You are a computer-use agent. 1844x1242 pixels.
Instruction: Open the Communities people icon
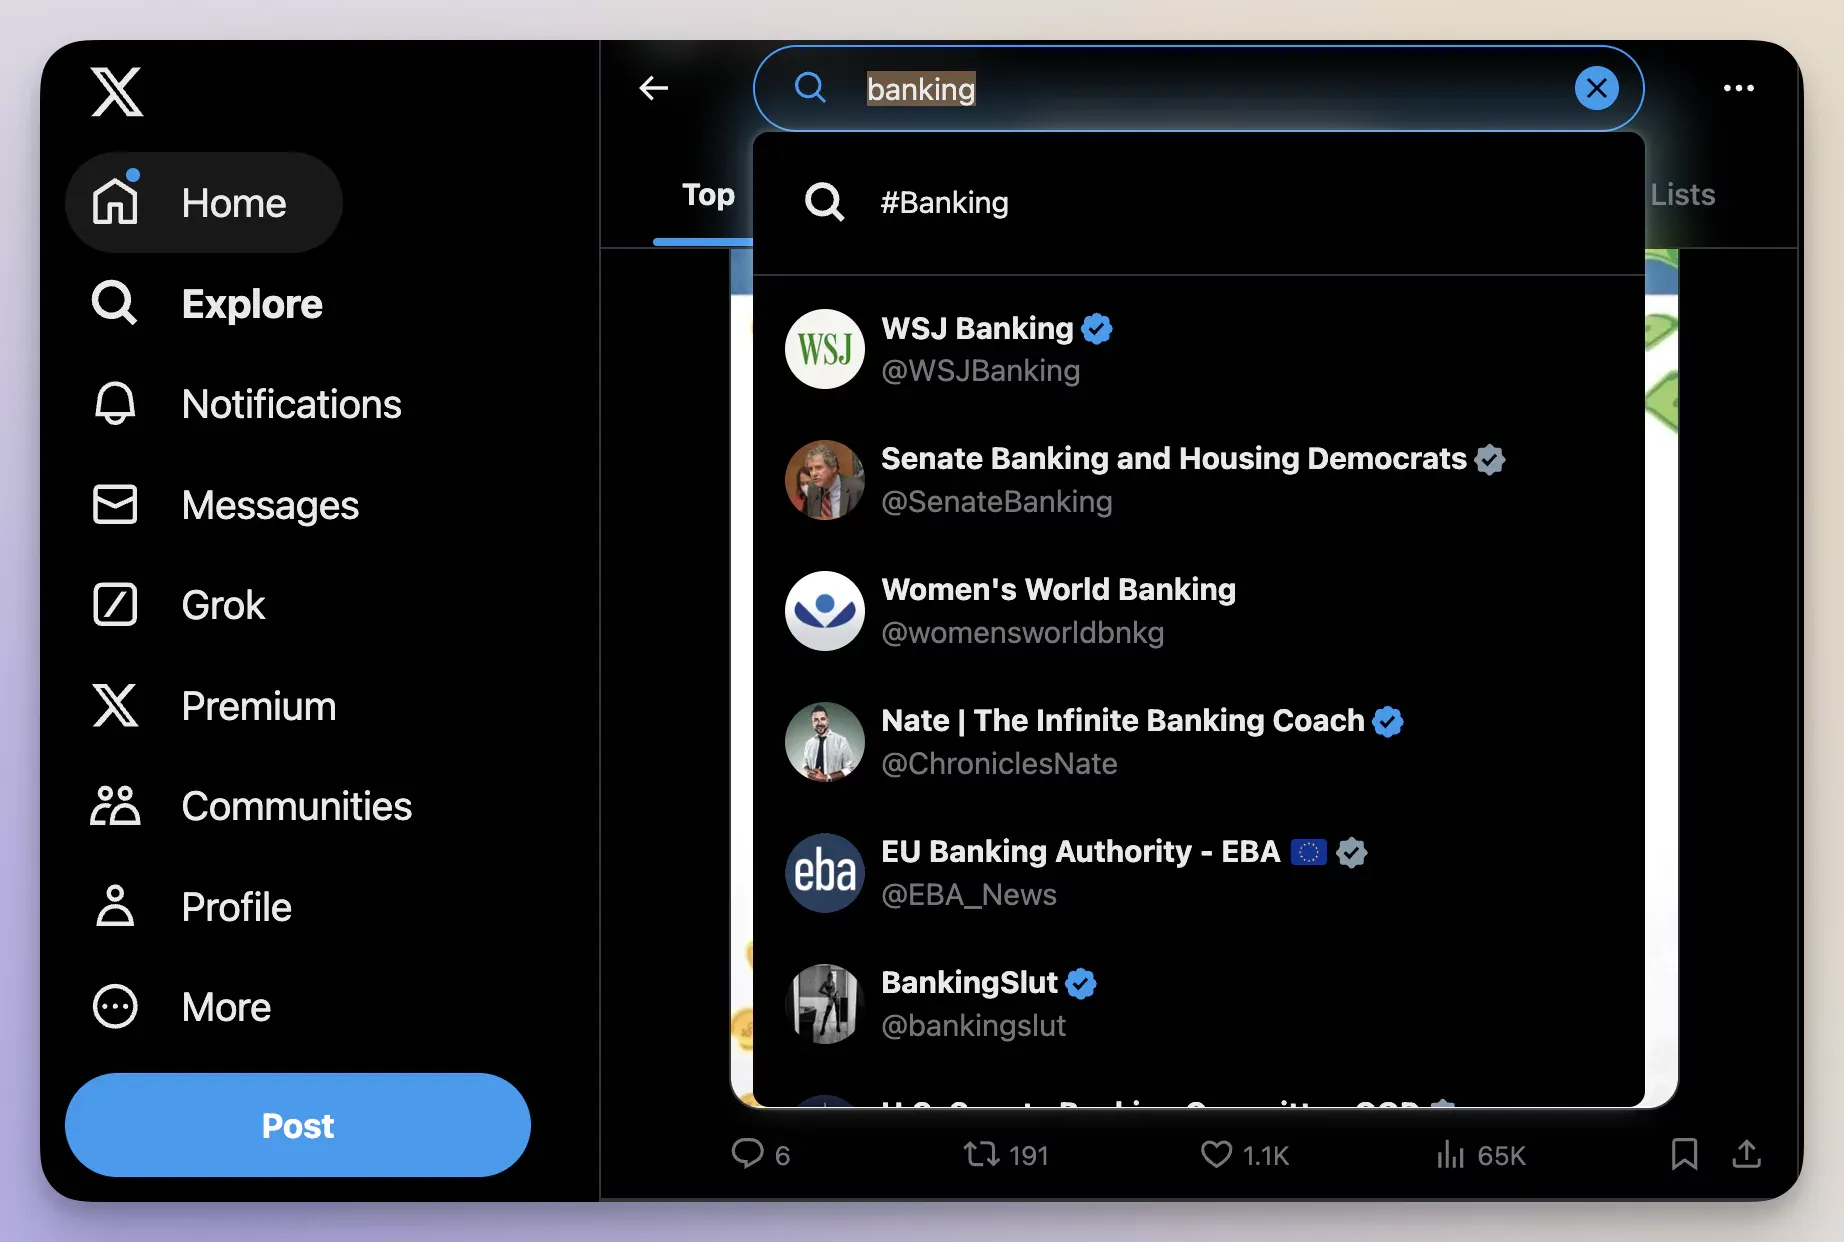coord(115,805)
